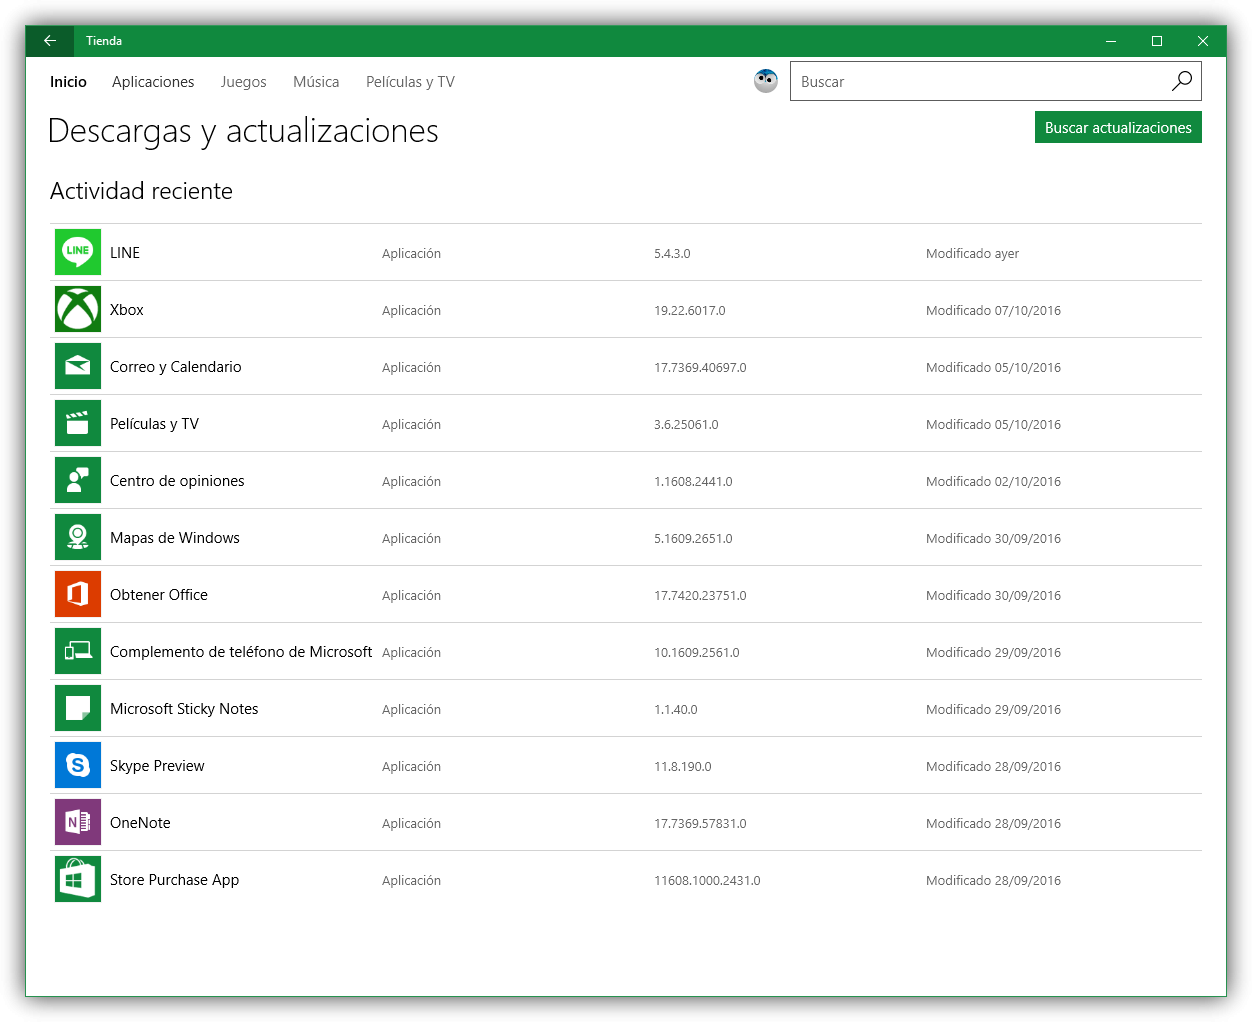This screenshot has height=1022, width=1252.
Task: Click Modificado 07/10/2016 text
Action: (x=993, y=311)
